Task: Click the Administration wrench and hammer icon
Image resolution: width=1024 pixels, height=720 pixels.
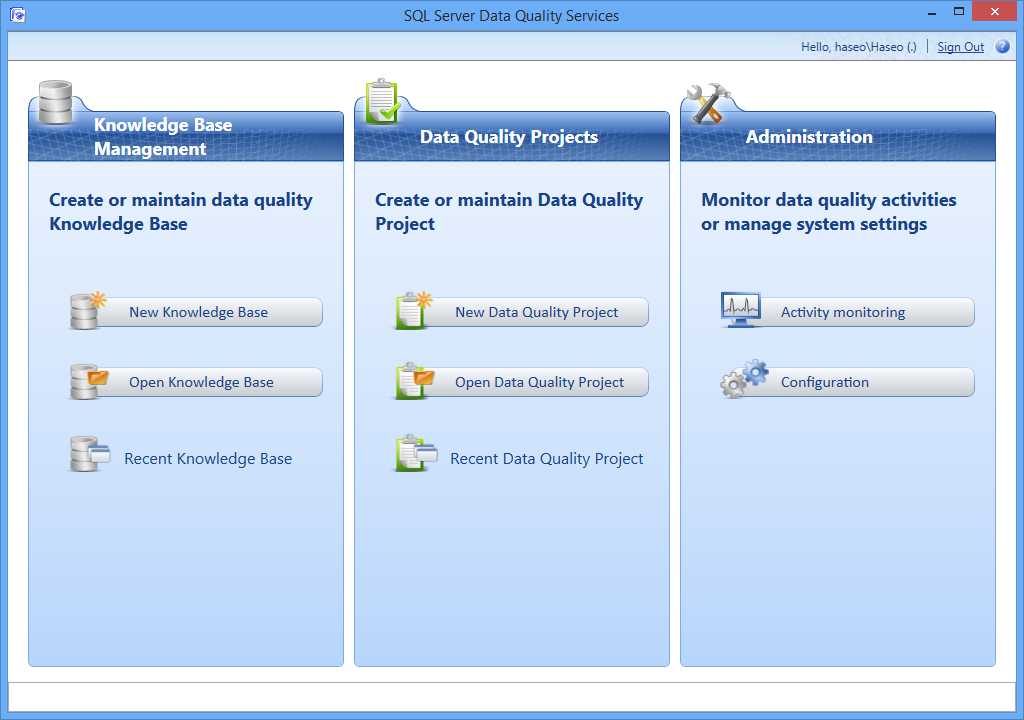Action: [x=709, y=103]
